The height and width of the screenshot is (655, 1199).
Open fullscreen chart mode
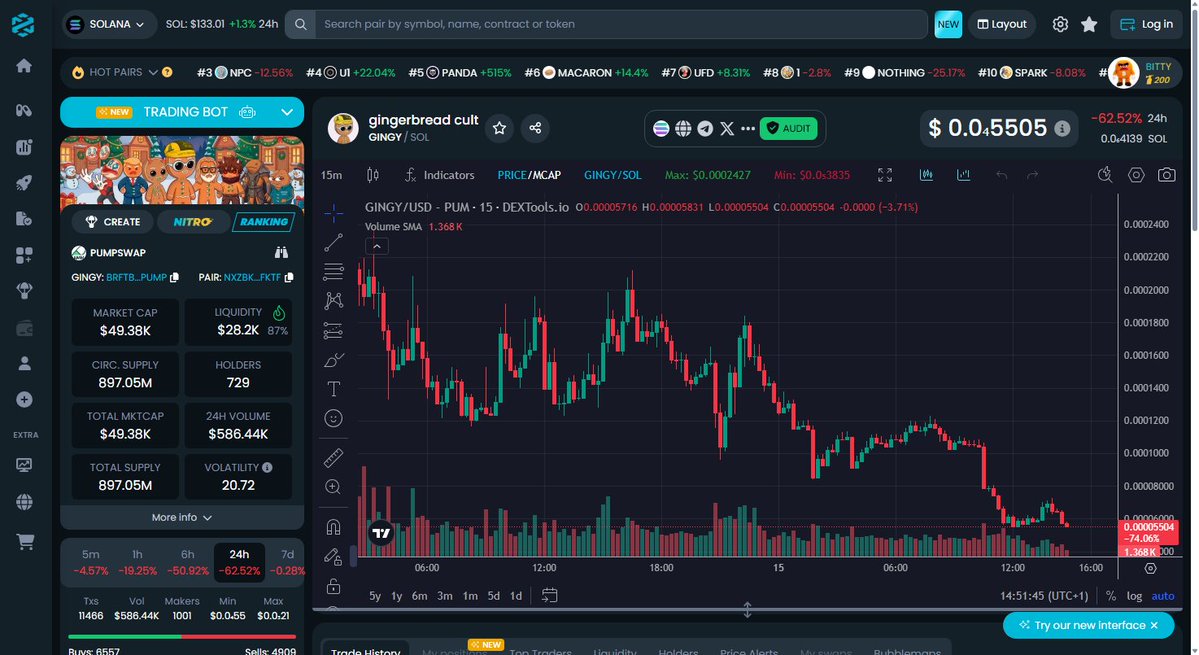(885, 175)
